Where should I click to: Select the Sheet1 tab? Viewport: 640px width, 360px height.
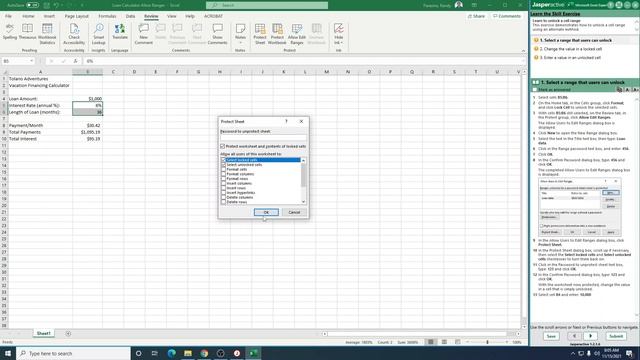(44, 333)
